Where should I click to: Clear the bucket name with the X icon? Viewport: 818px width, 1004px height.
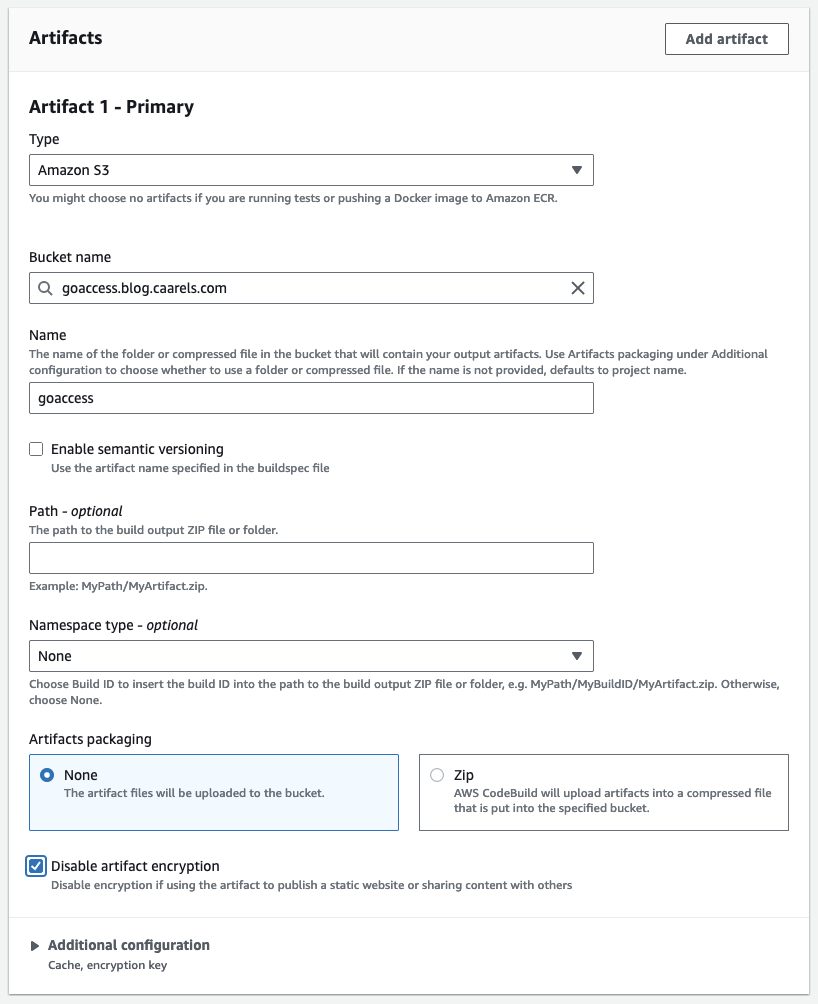click(x=577, y=288)
